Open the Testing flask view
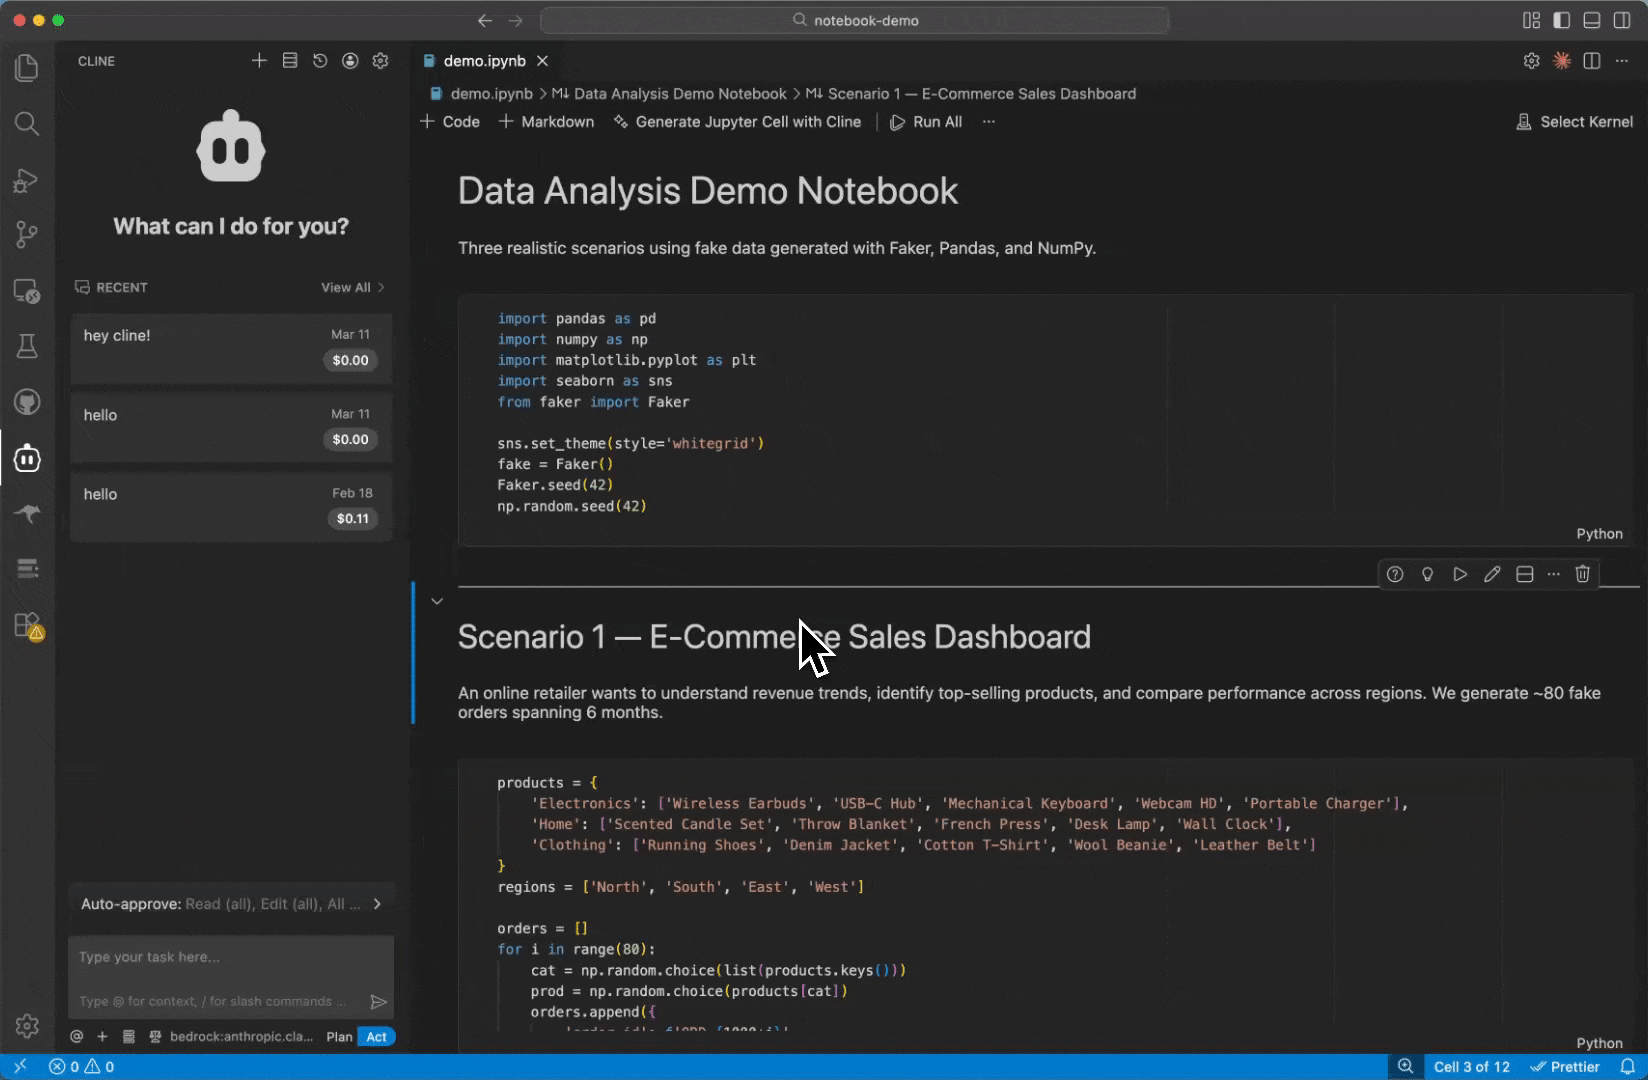This screenshot has height=1080, width=1648. [x=27, y=347]
